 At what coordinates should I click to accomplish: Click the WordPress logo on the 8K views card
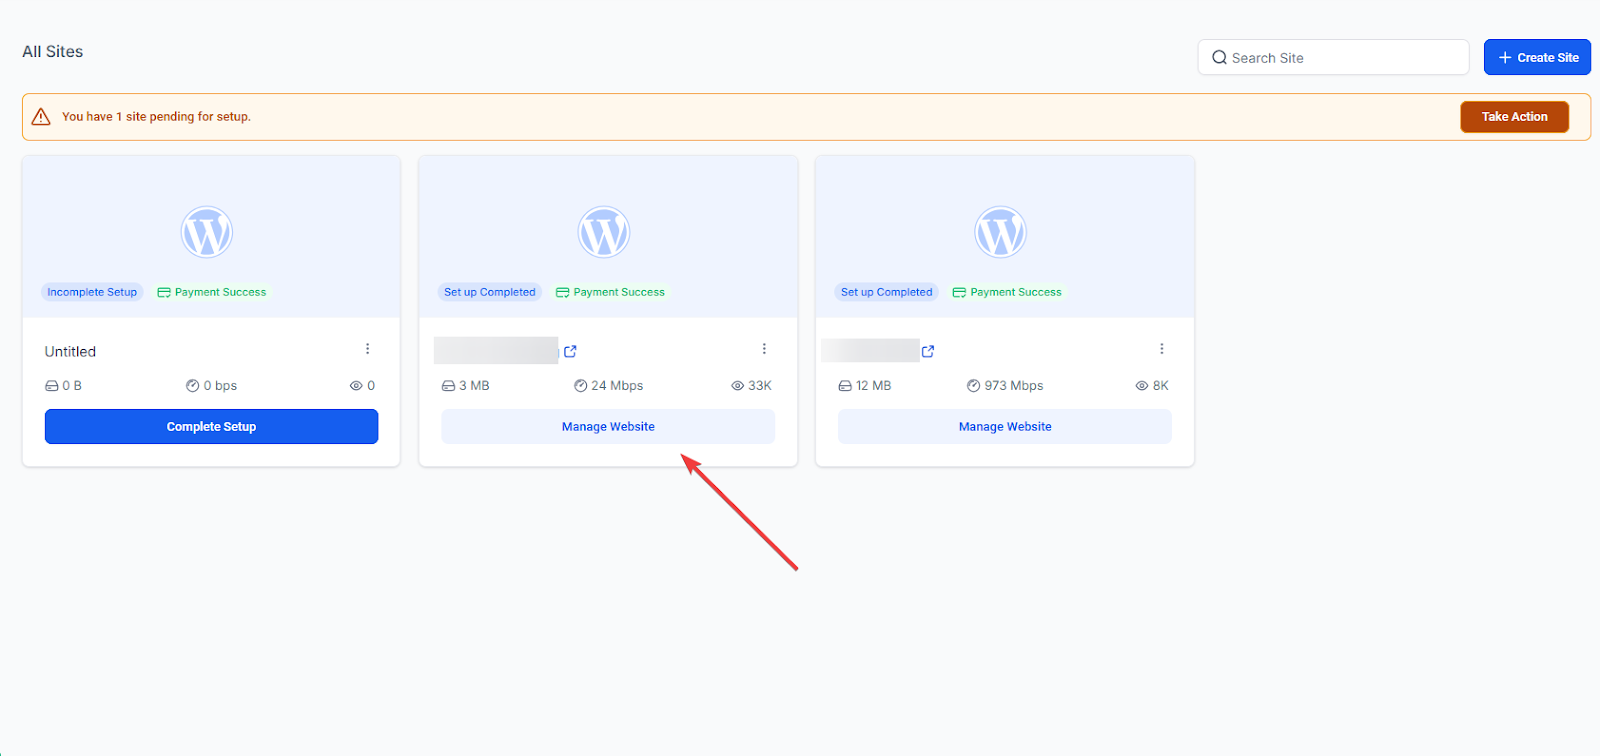tap(1001, 232)
